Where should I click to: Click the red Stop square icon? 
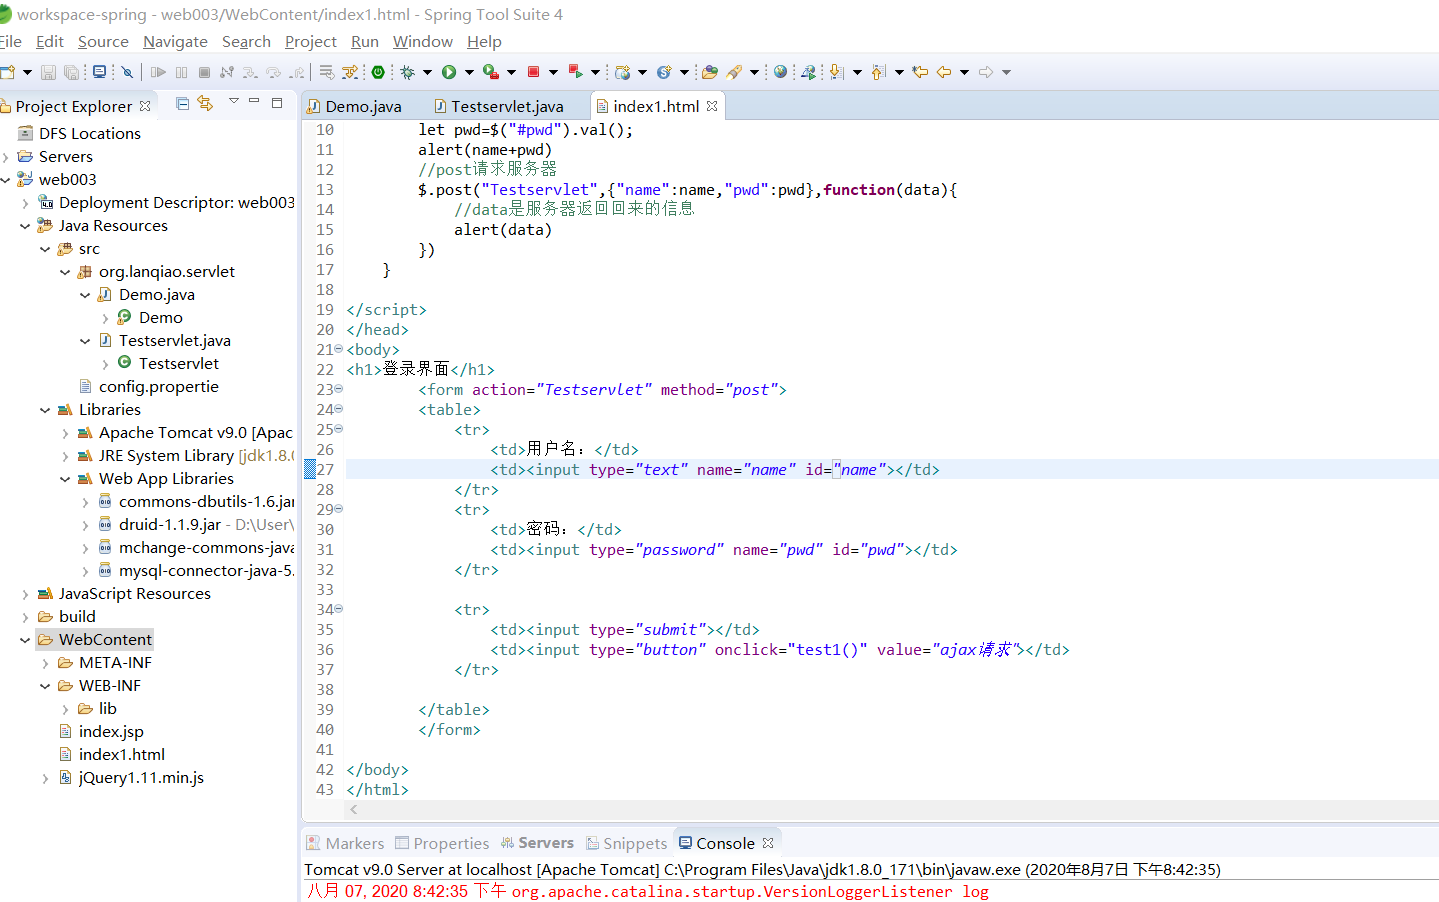(534, 72)
